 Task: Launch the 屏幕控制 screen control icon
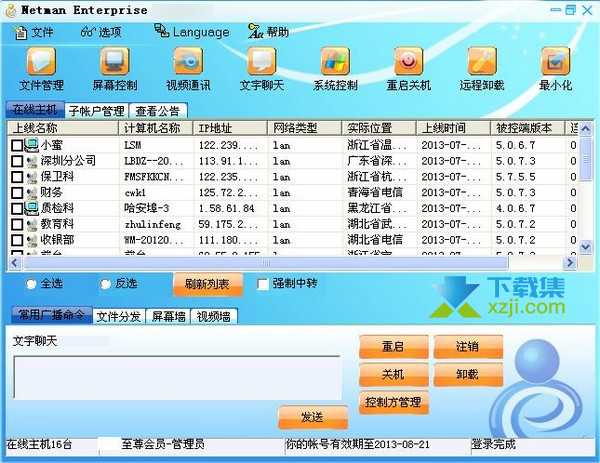[115, 61]
